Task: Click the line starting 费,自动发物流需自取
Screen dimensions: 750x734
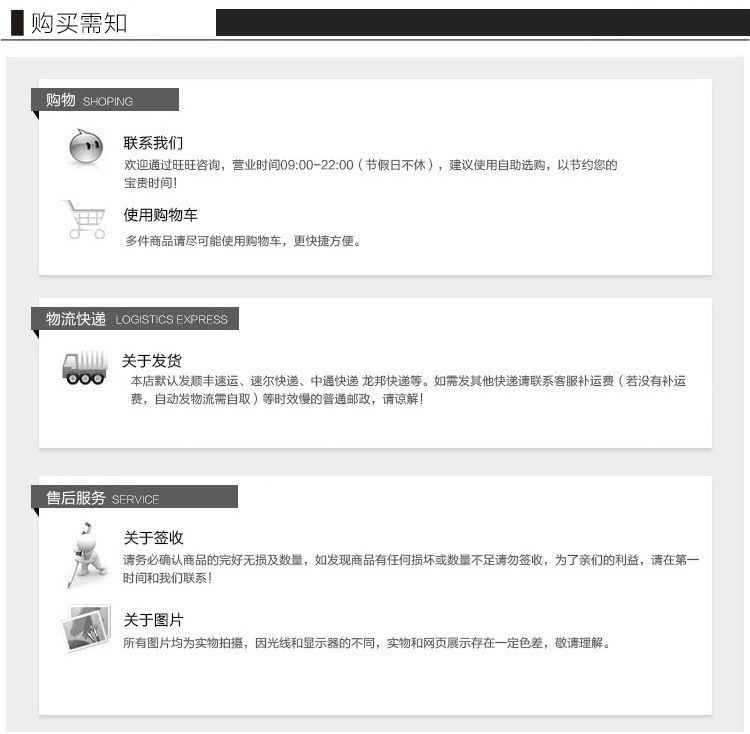Action: (277, 399)
